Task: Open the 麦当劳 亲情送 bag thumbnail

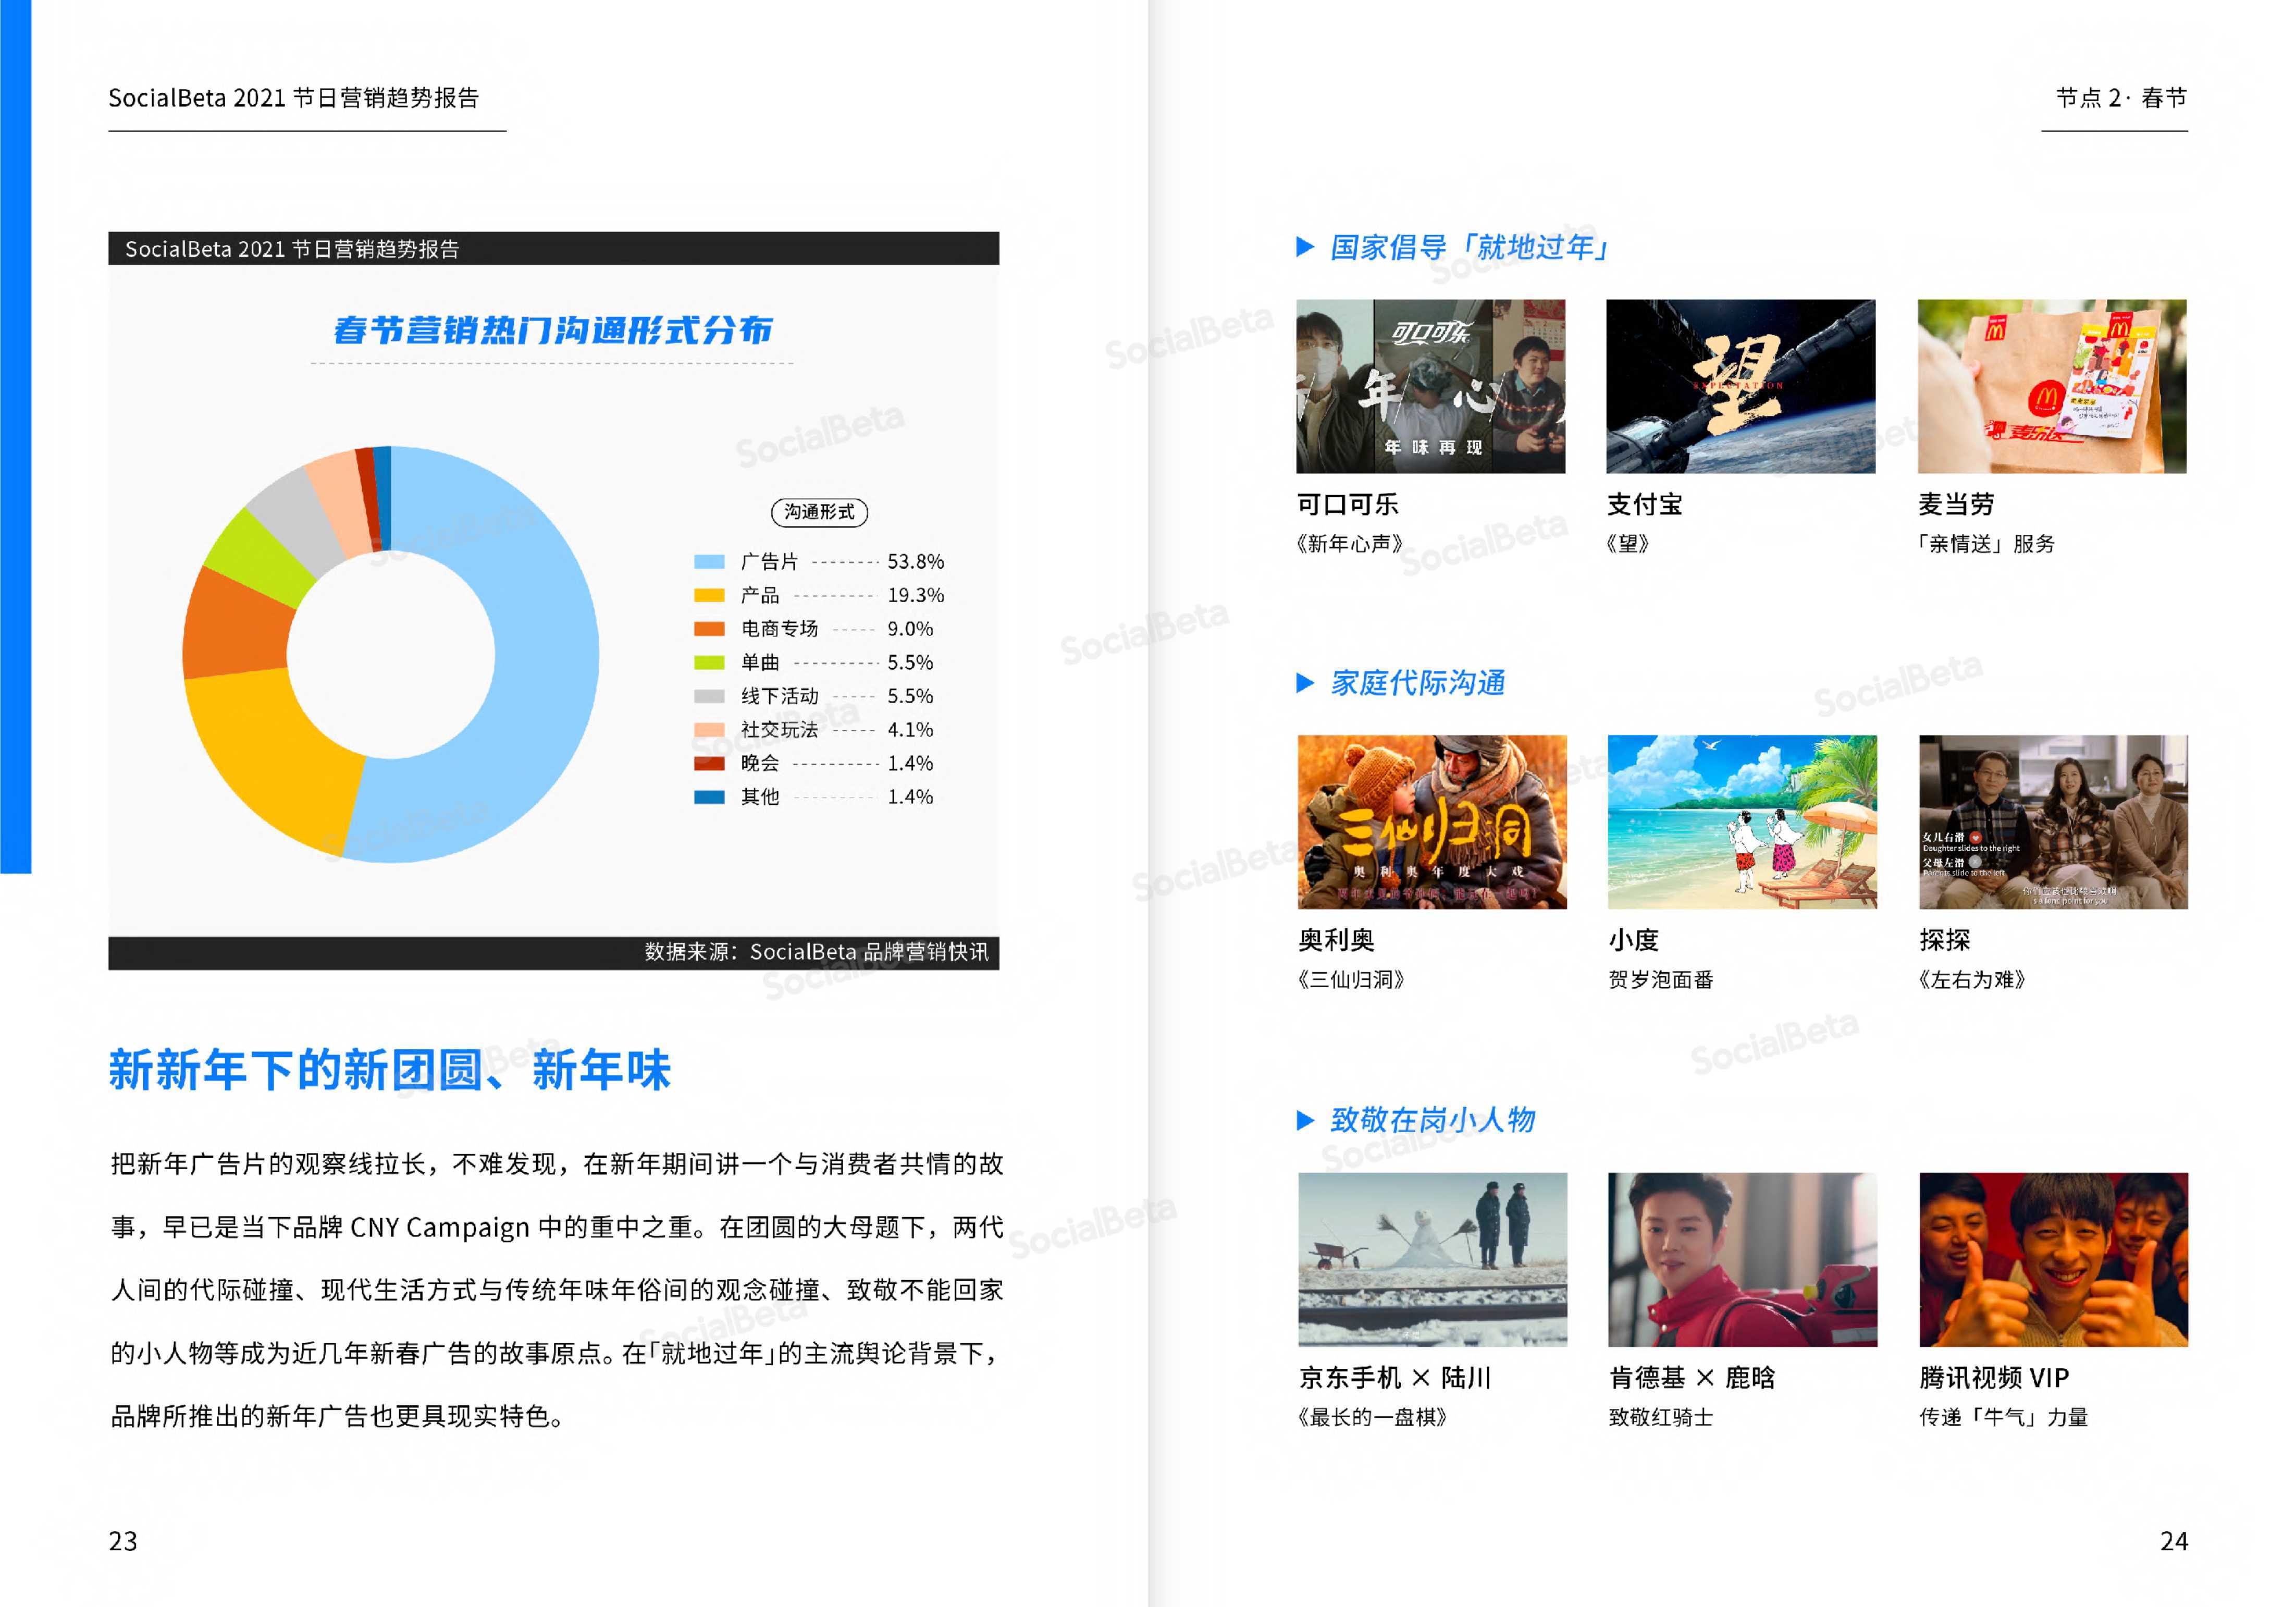Action: (2052, 386)
